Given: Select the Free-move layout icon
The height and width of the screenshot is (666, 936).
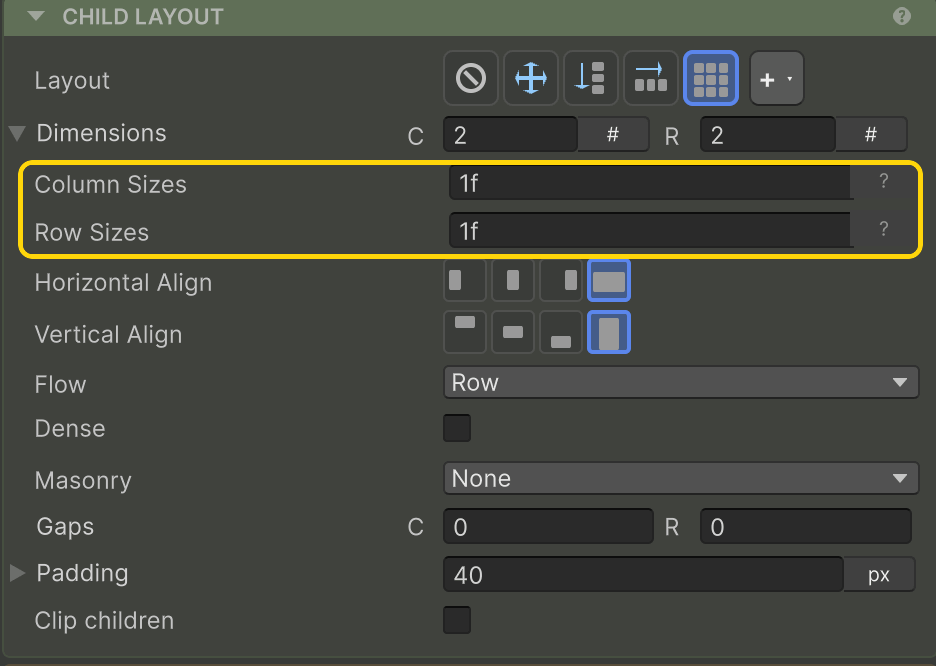Looking at the screenshot, I should tap(531, 78).
